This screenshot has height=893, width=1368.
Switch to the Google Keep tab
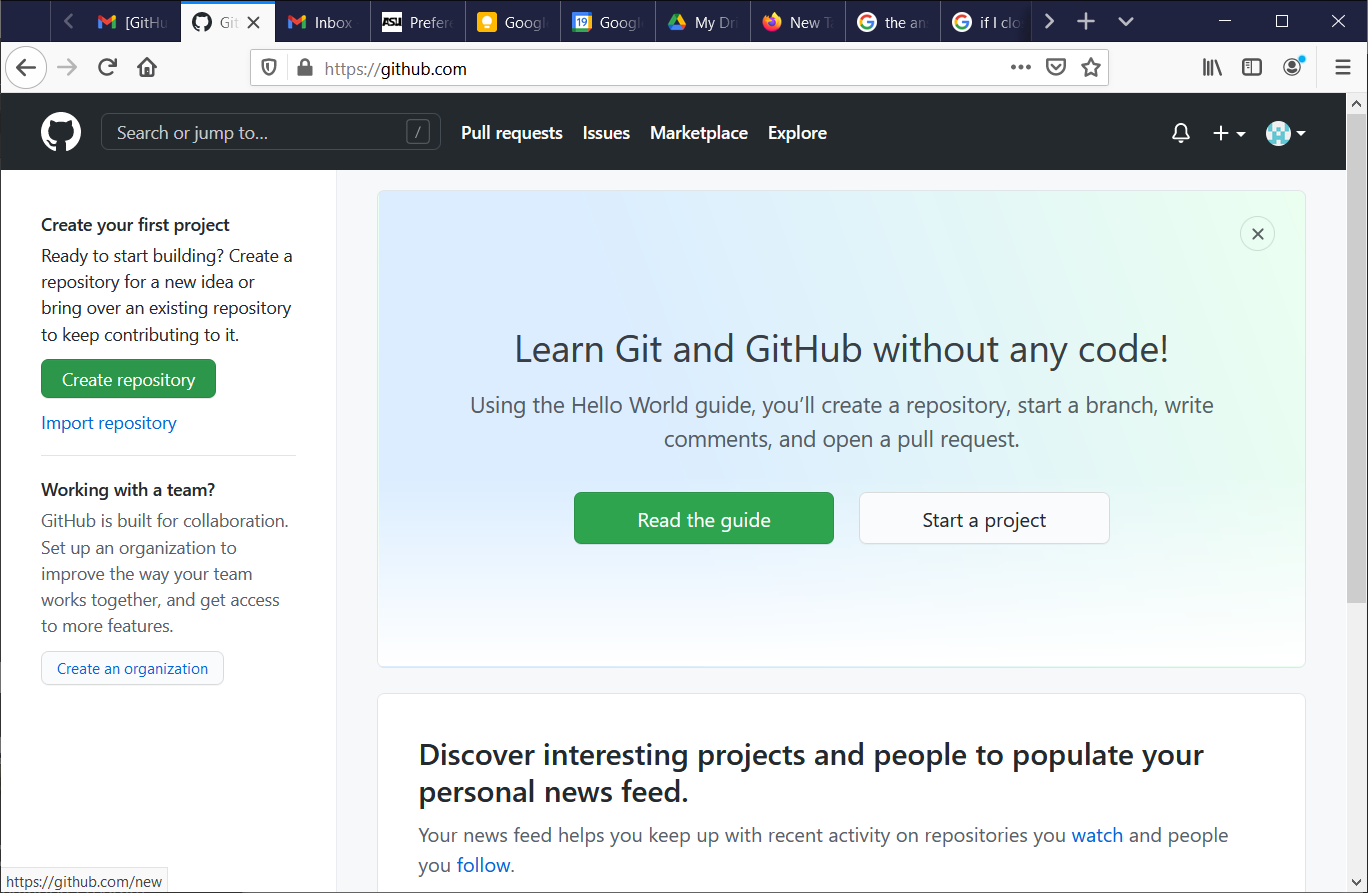(513, 22)
